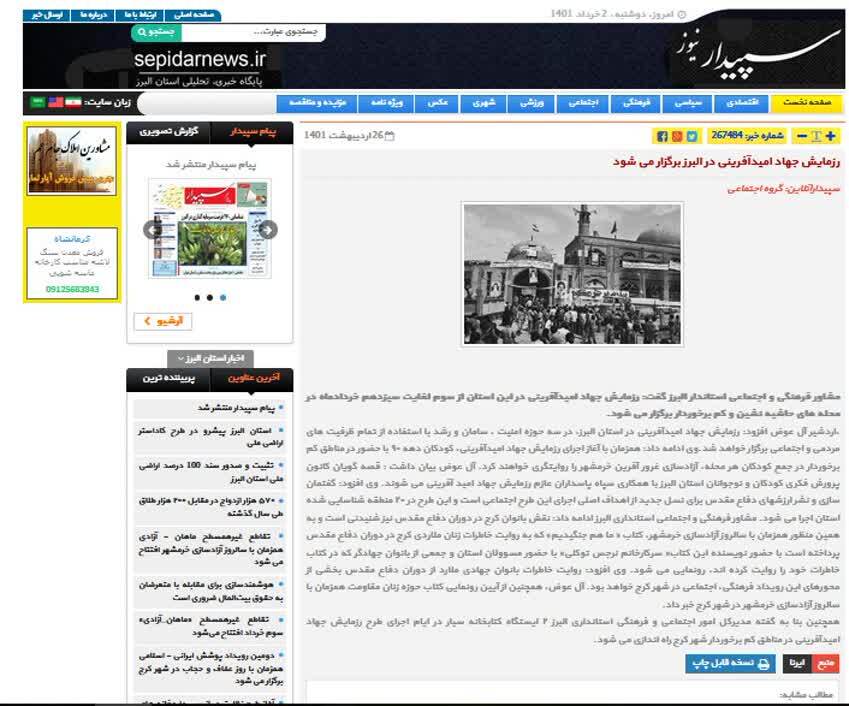Viewport: 849px width, 706px height.
Task: Open ارتباط با ما contact page
Action: click(140, 15)
